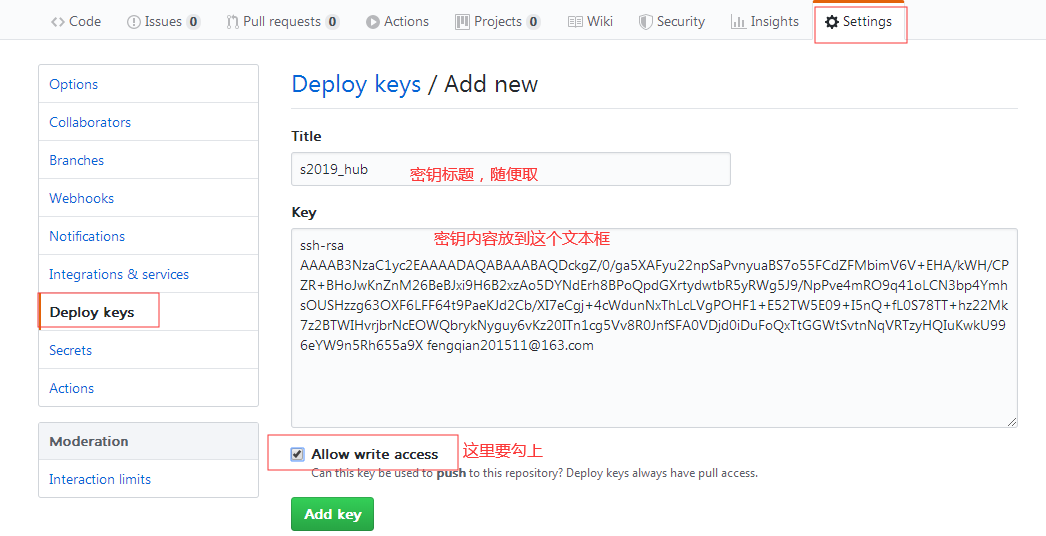This screenshot has width=1046, height=536.
Task: Select the Settings tab
Action: click(859, 21)
